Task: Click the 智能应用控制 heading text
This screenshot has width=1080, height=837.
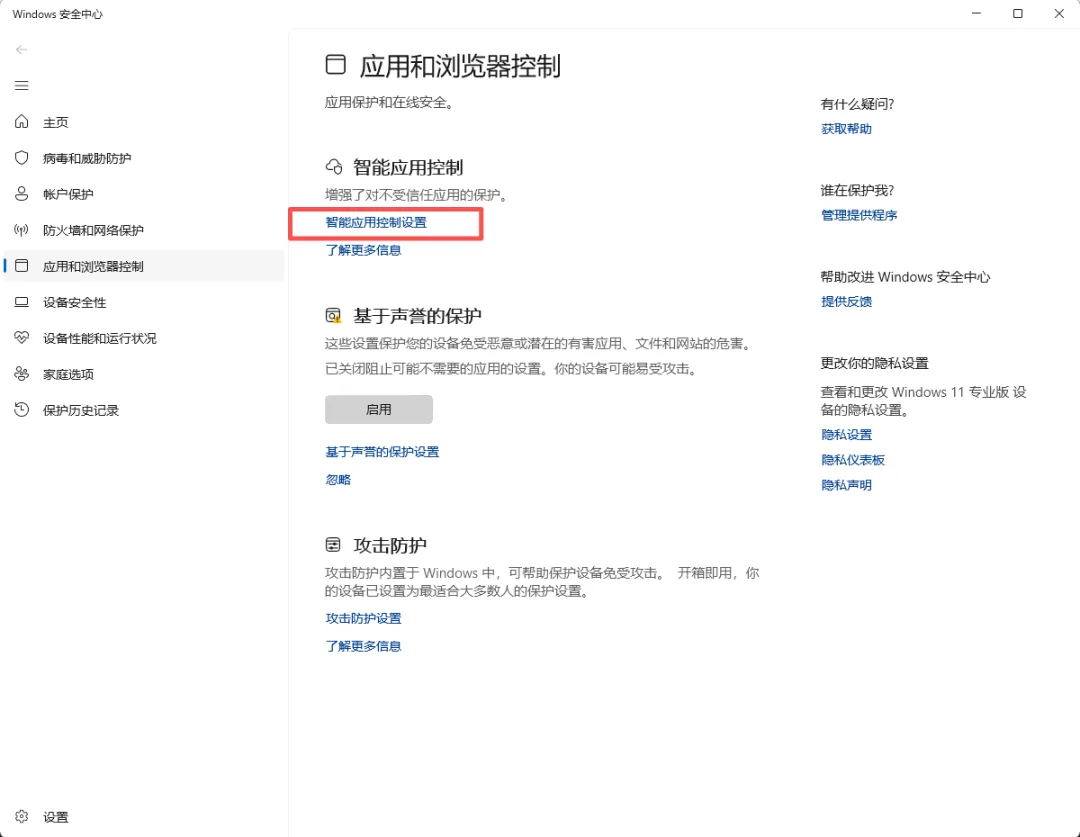Action: [408, 167]
